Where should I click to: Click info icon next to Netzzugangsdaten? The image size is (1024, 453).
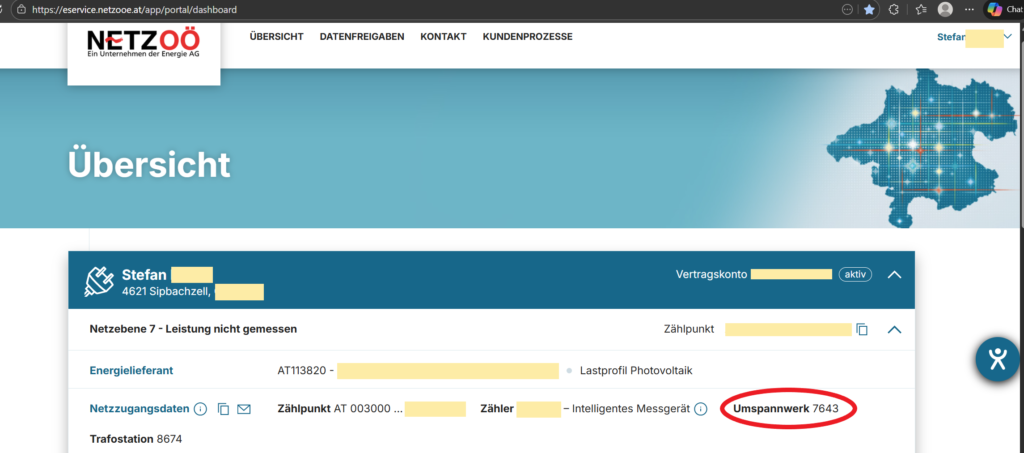coord(200,409)
